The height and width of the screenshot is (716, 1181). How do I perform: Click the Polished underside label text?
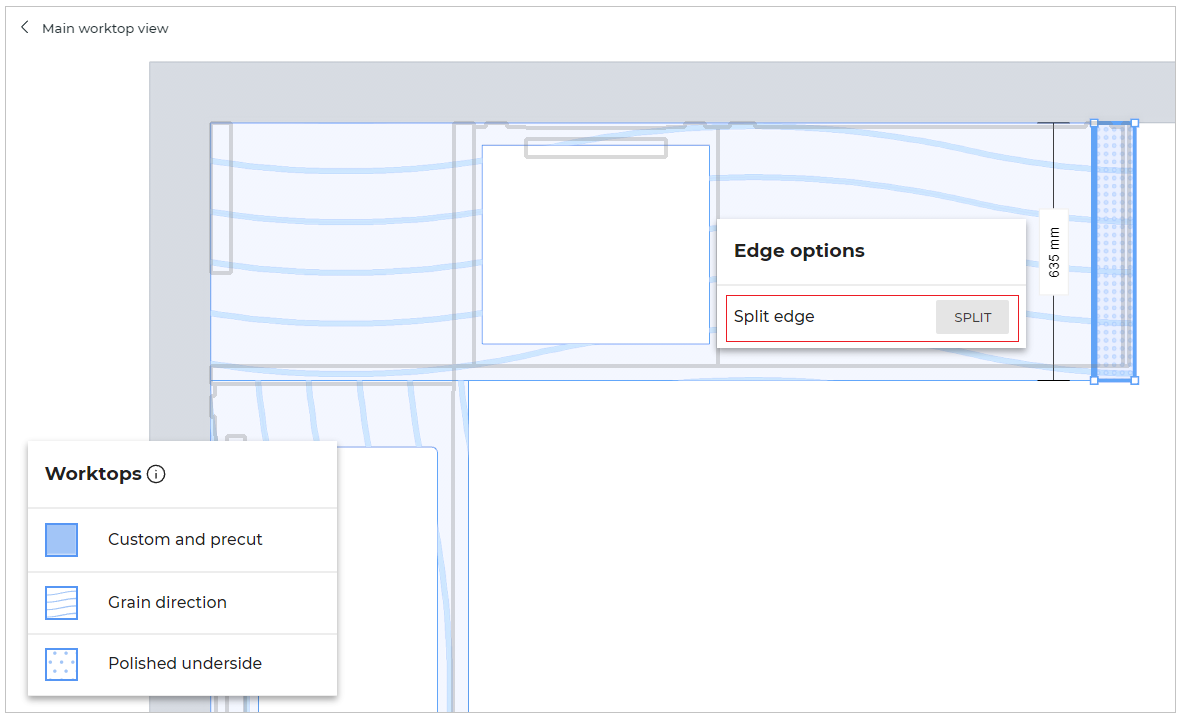(185, 664)
